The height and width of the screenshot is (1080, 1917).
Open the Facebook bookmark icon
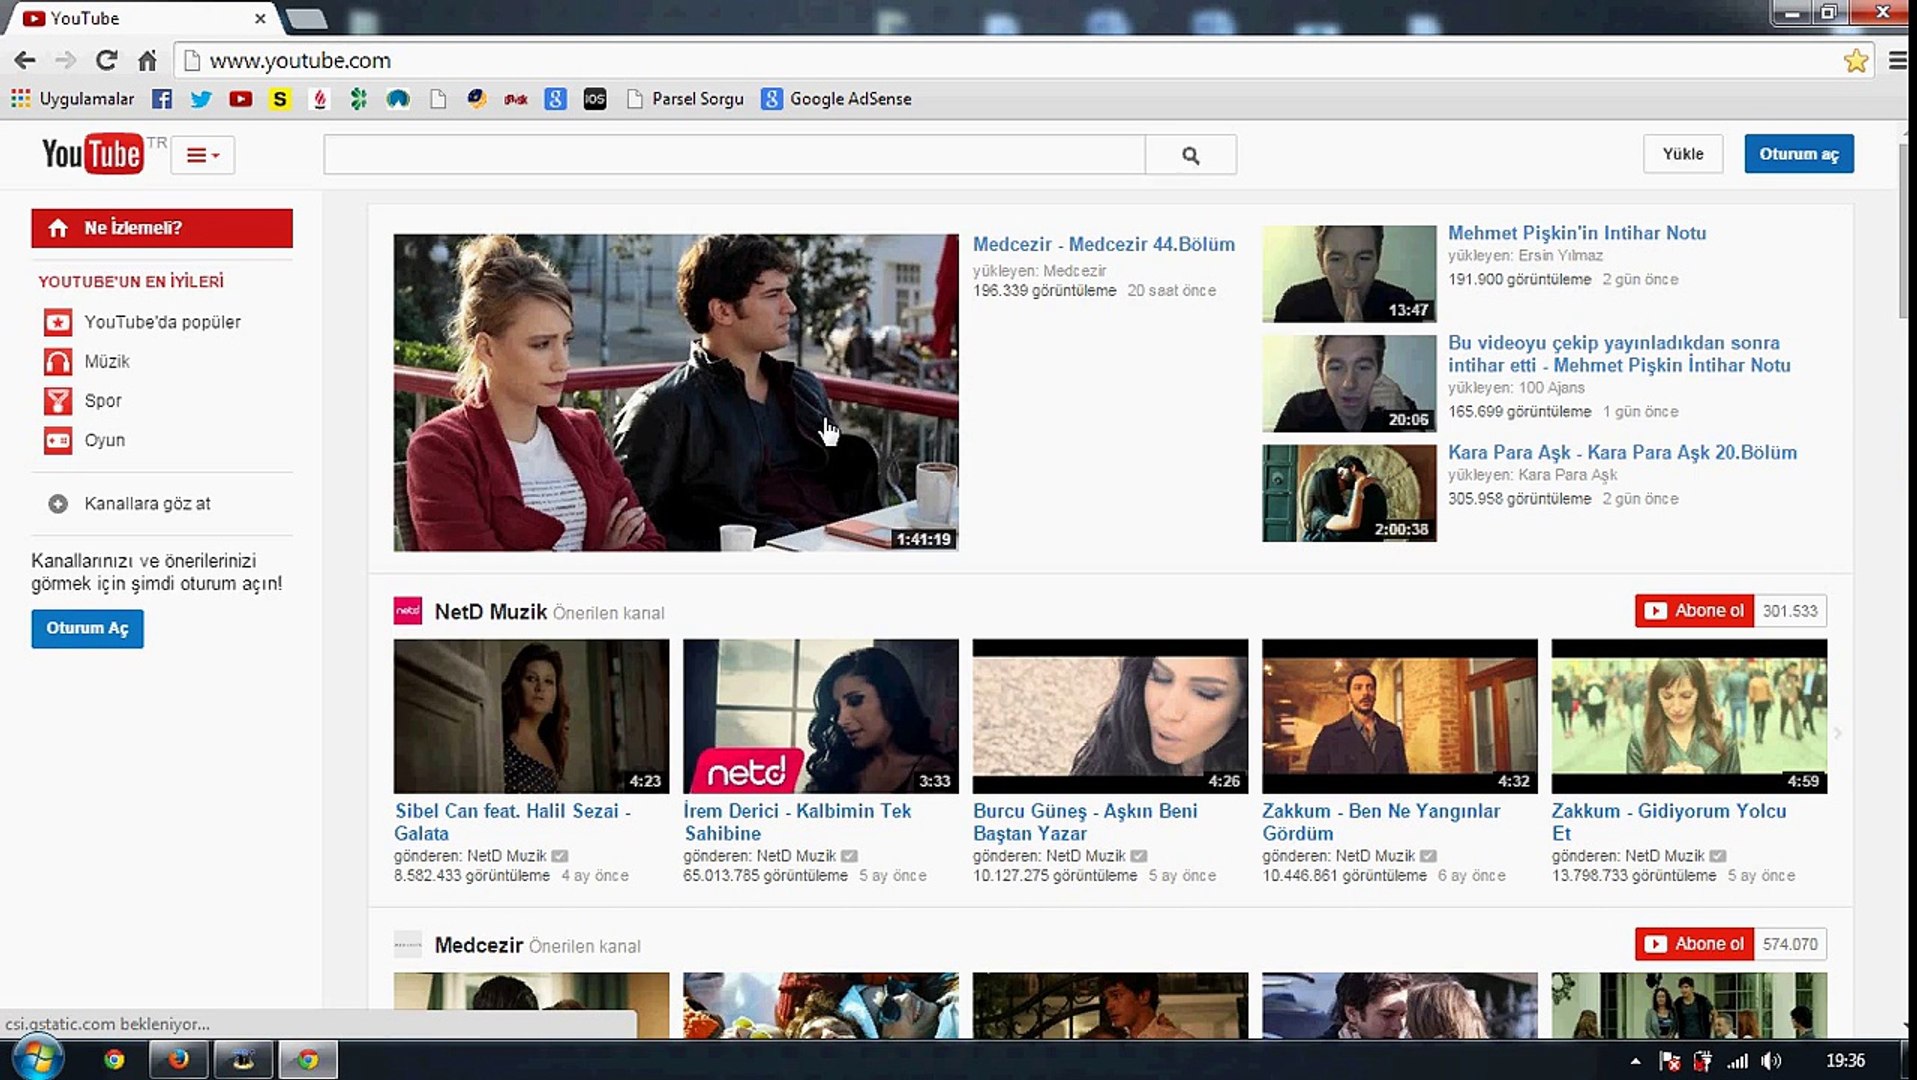tap(162, 99)
